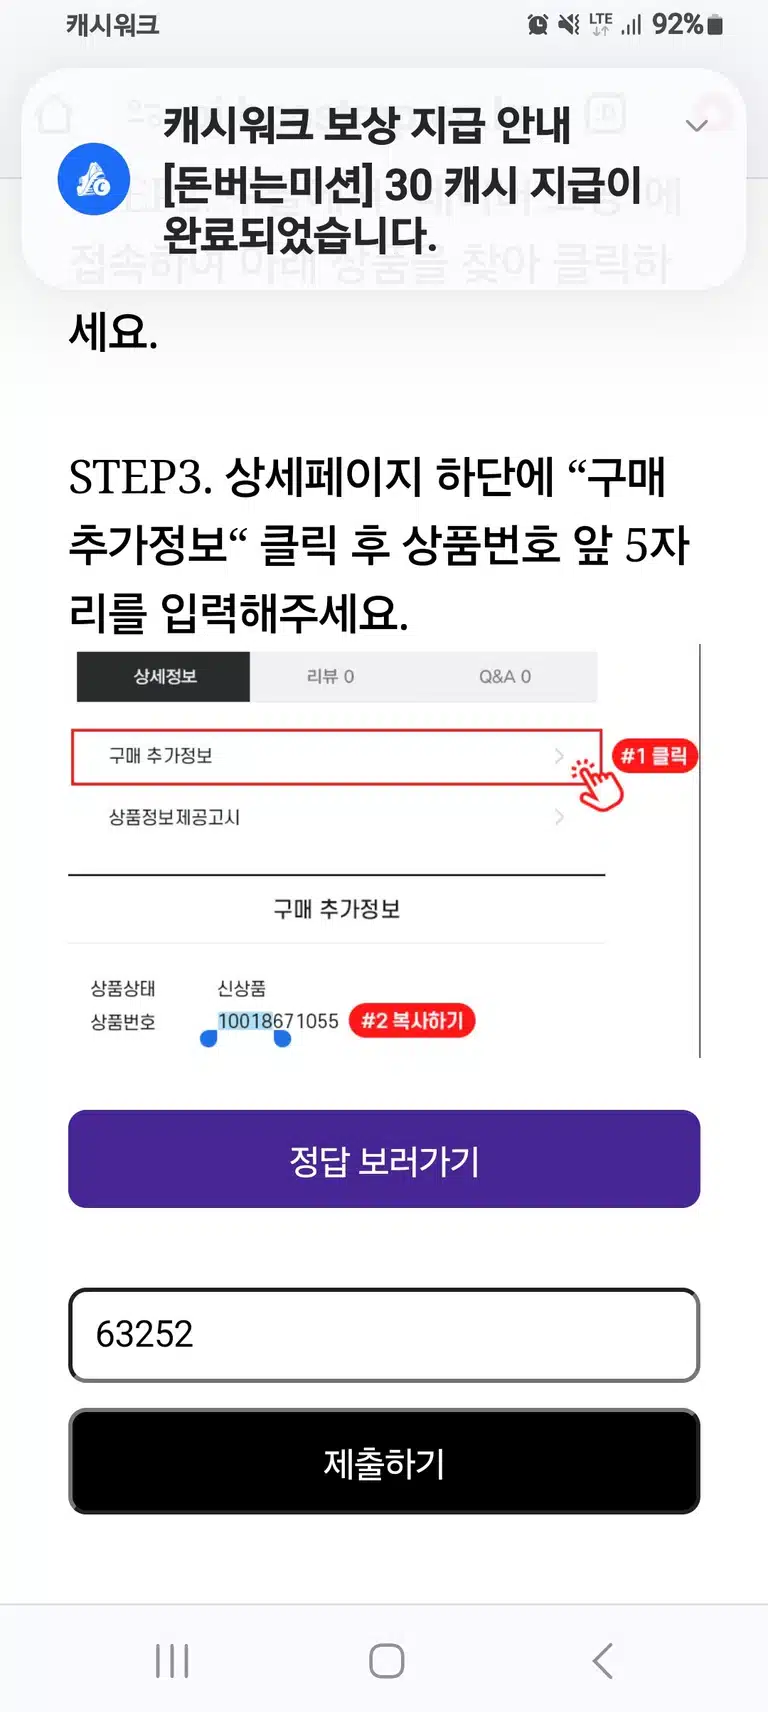The height and width of the screenshot is (1712, 768).
Task: Expand the 구매 추가정보 row chevron
Action: [559, 756]
